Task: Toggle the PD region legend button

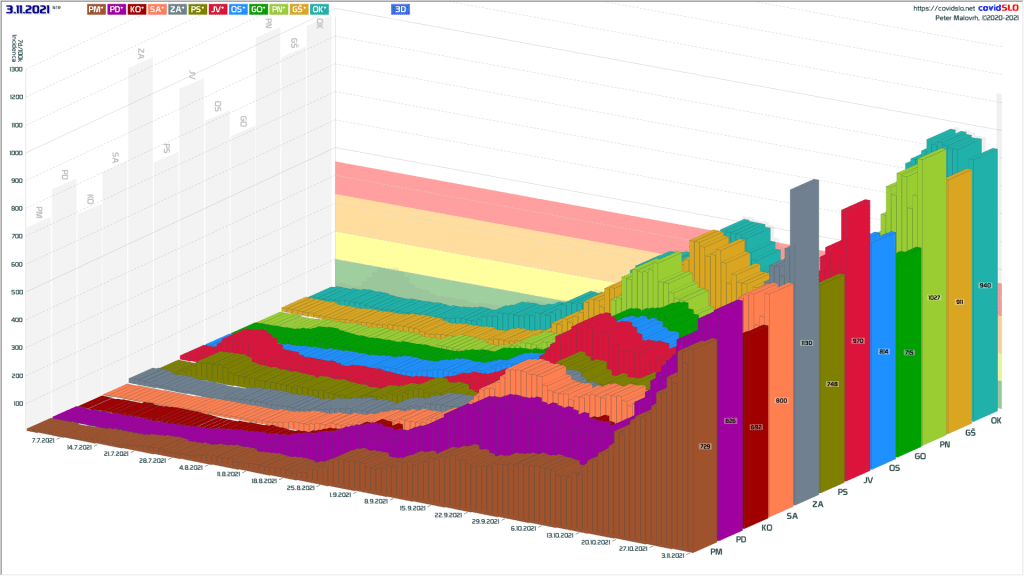Action: [x=116, y=9]
